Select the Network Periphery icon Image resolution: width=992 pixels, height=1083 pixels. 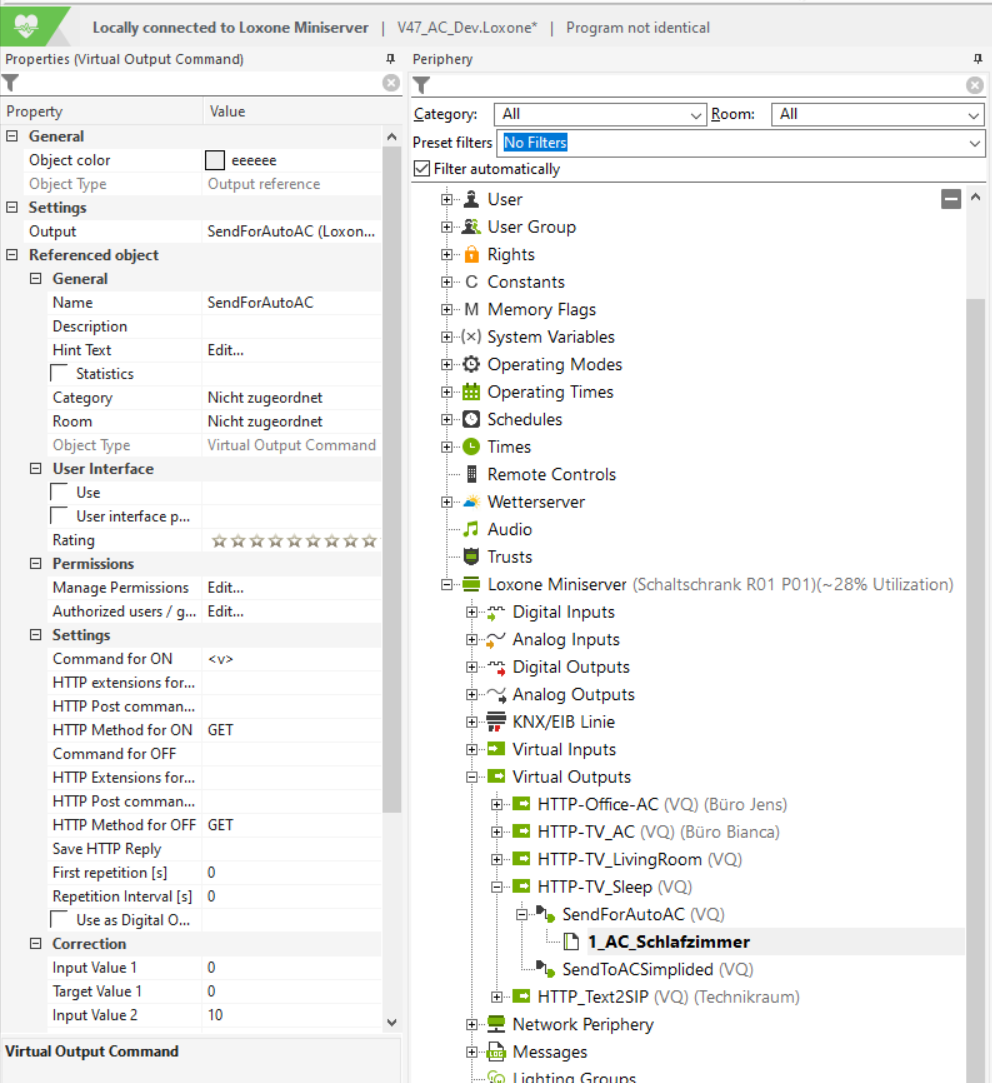point(496,1024)
